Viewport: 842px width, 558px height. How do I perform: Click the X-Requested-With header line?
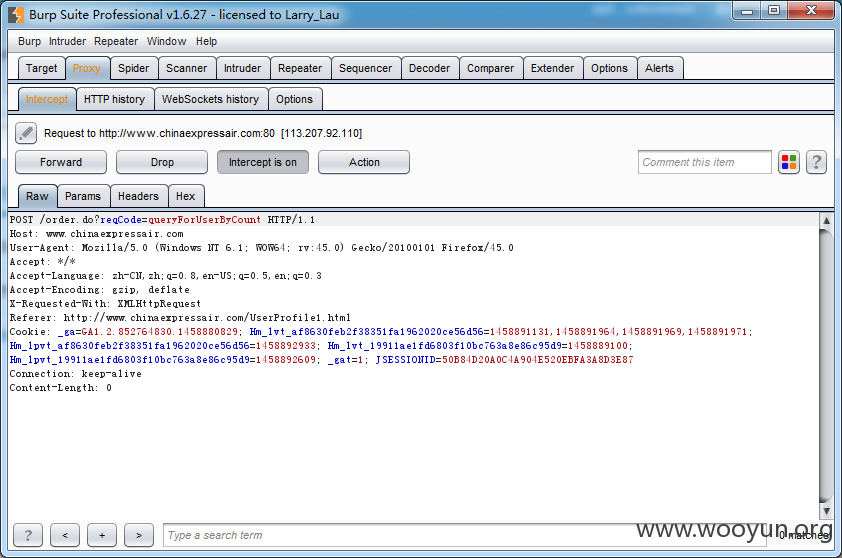(105, 303)
